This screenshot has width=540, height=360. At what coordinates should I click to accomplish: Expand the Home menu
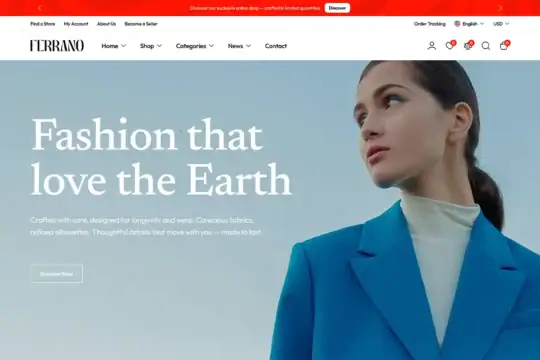(x=114, y=46)
